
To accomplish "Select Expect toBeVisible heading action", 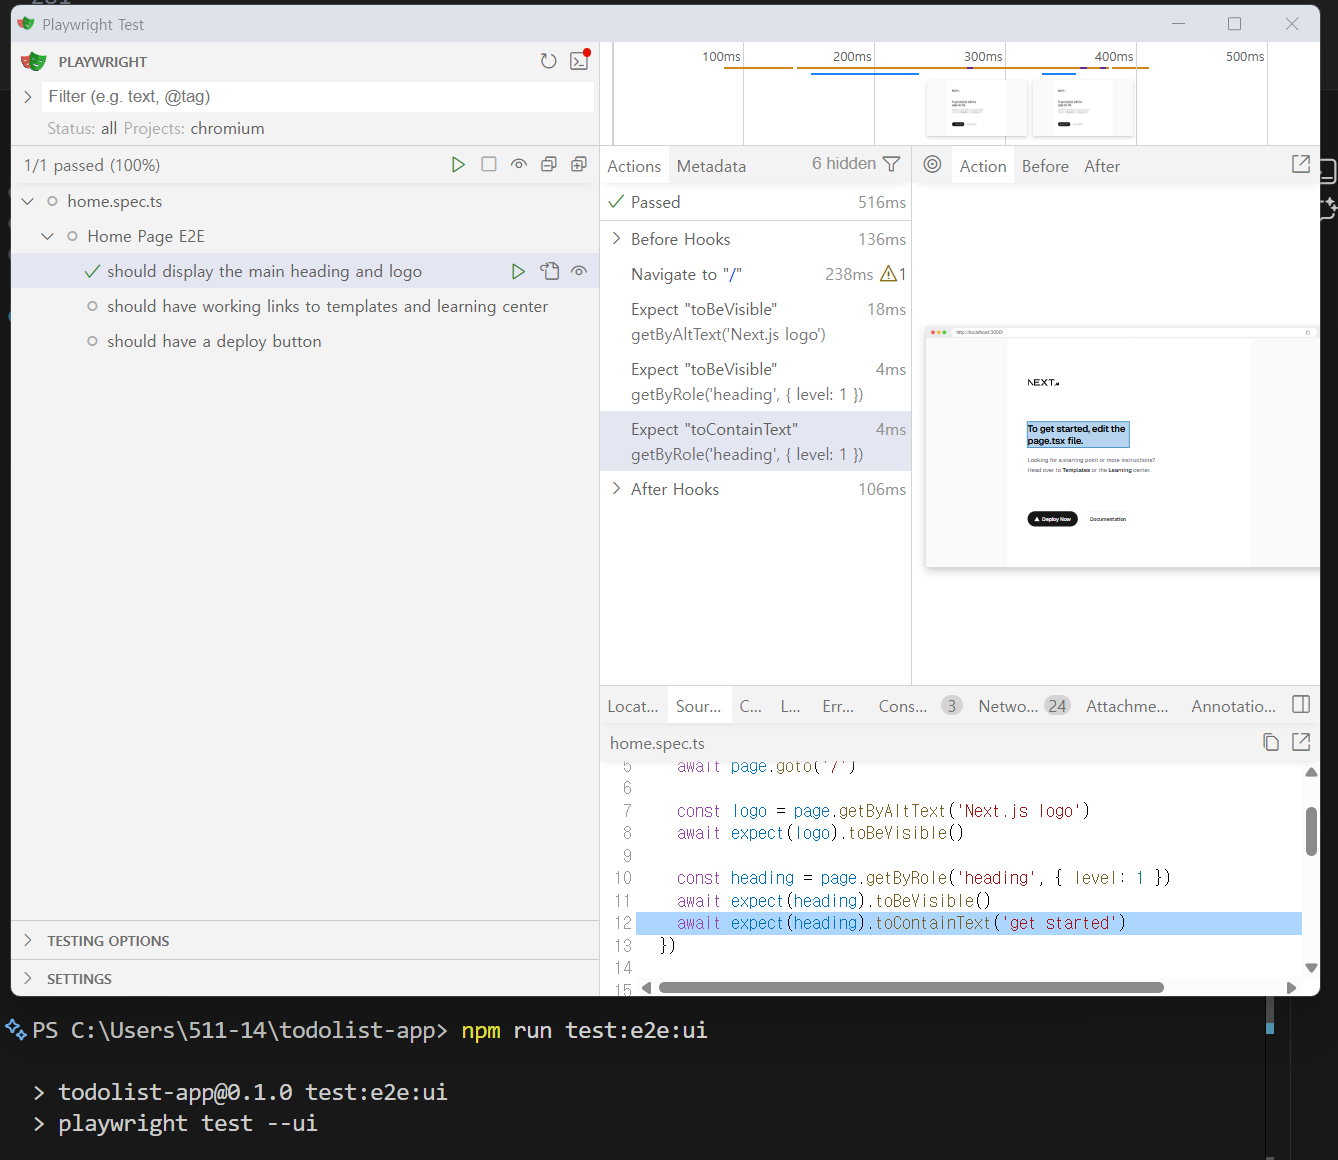I will tap(755, 382).
